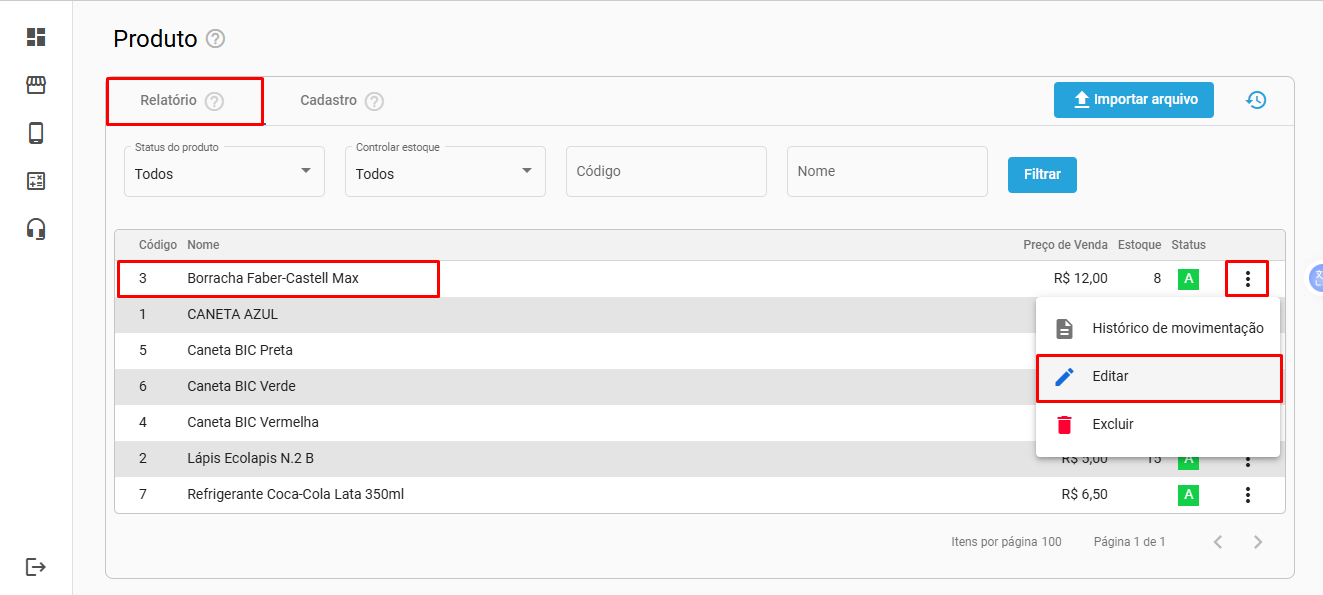Open three-dot menu for Refrigerante Coca-Cola Lata
The height and width of the screenshot is (595, 1323).
1247,495
